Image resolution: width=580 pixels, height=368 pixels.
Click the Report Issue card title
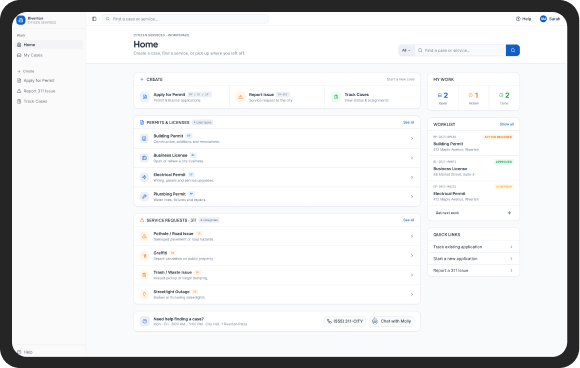261,95
